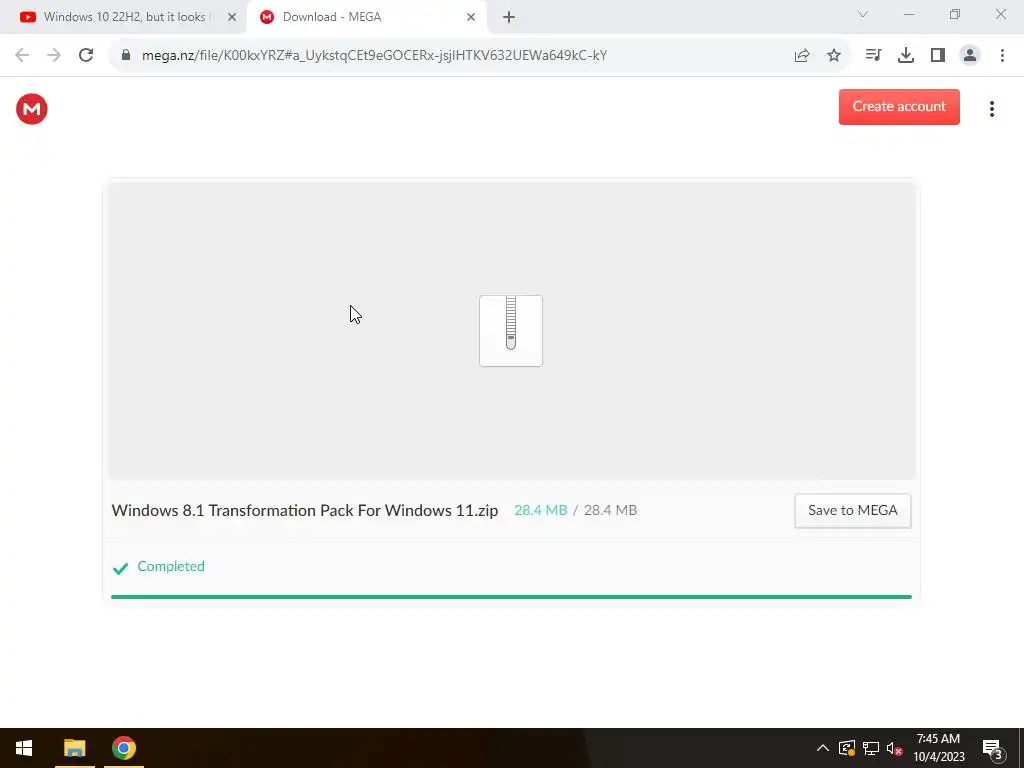The height and width of the screenshot is (768, 1024).
Task: Click the zip file preview icon
Action: 511,330
